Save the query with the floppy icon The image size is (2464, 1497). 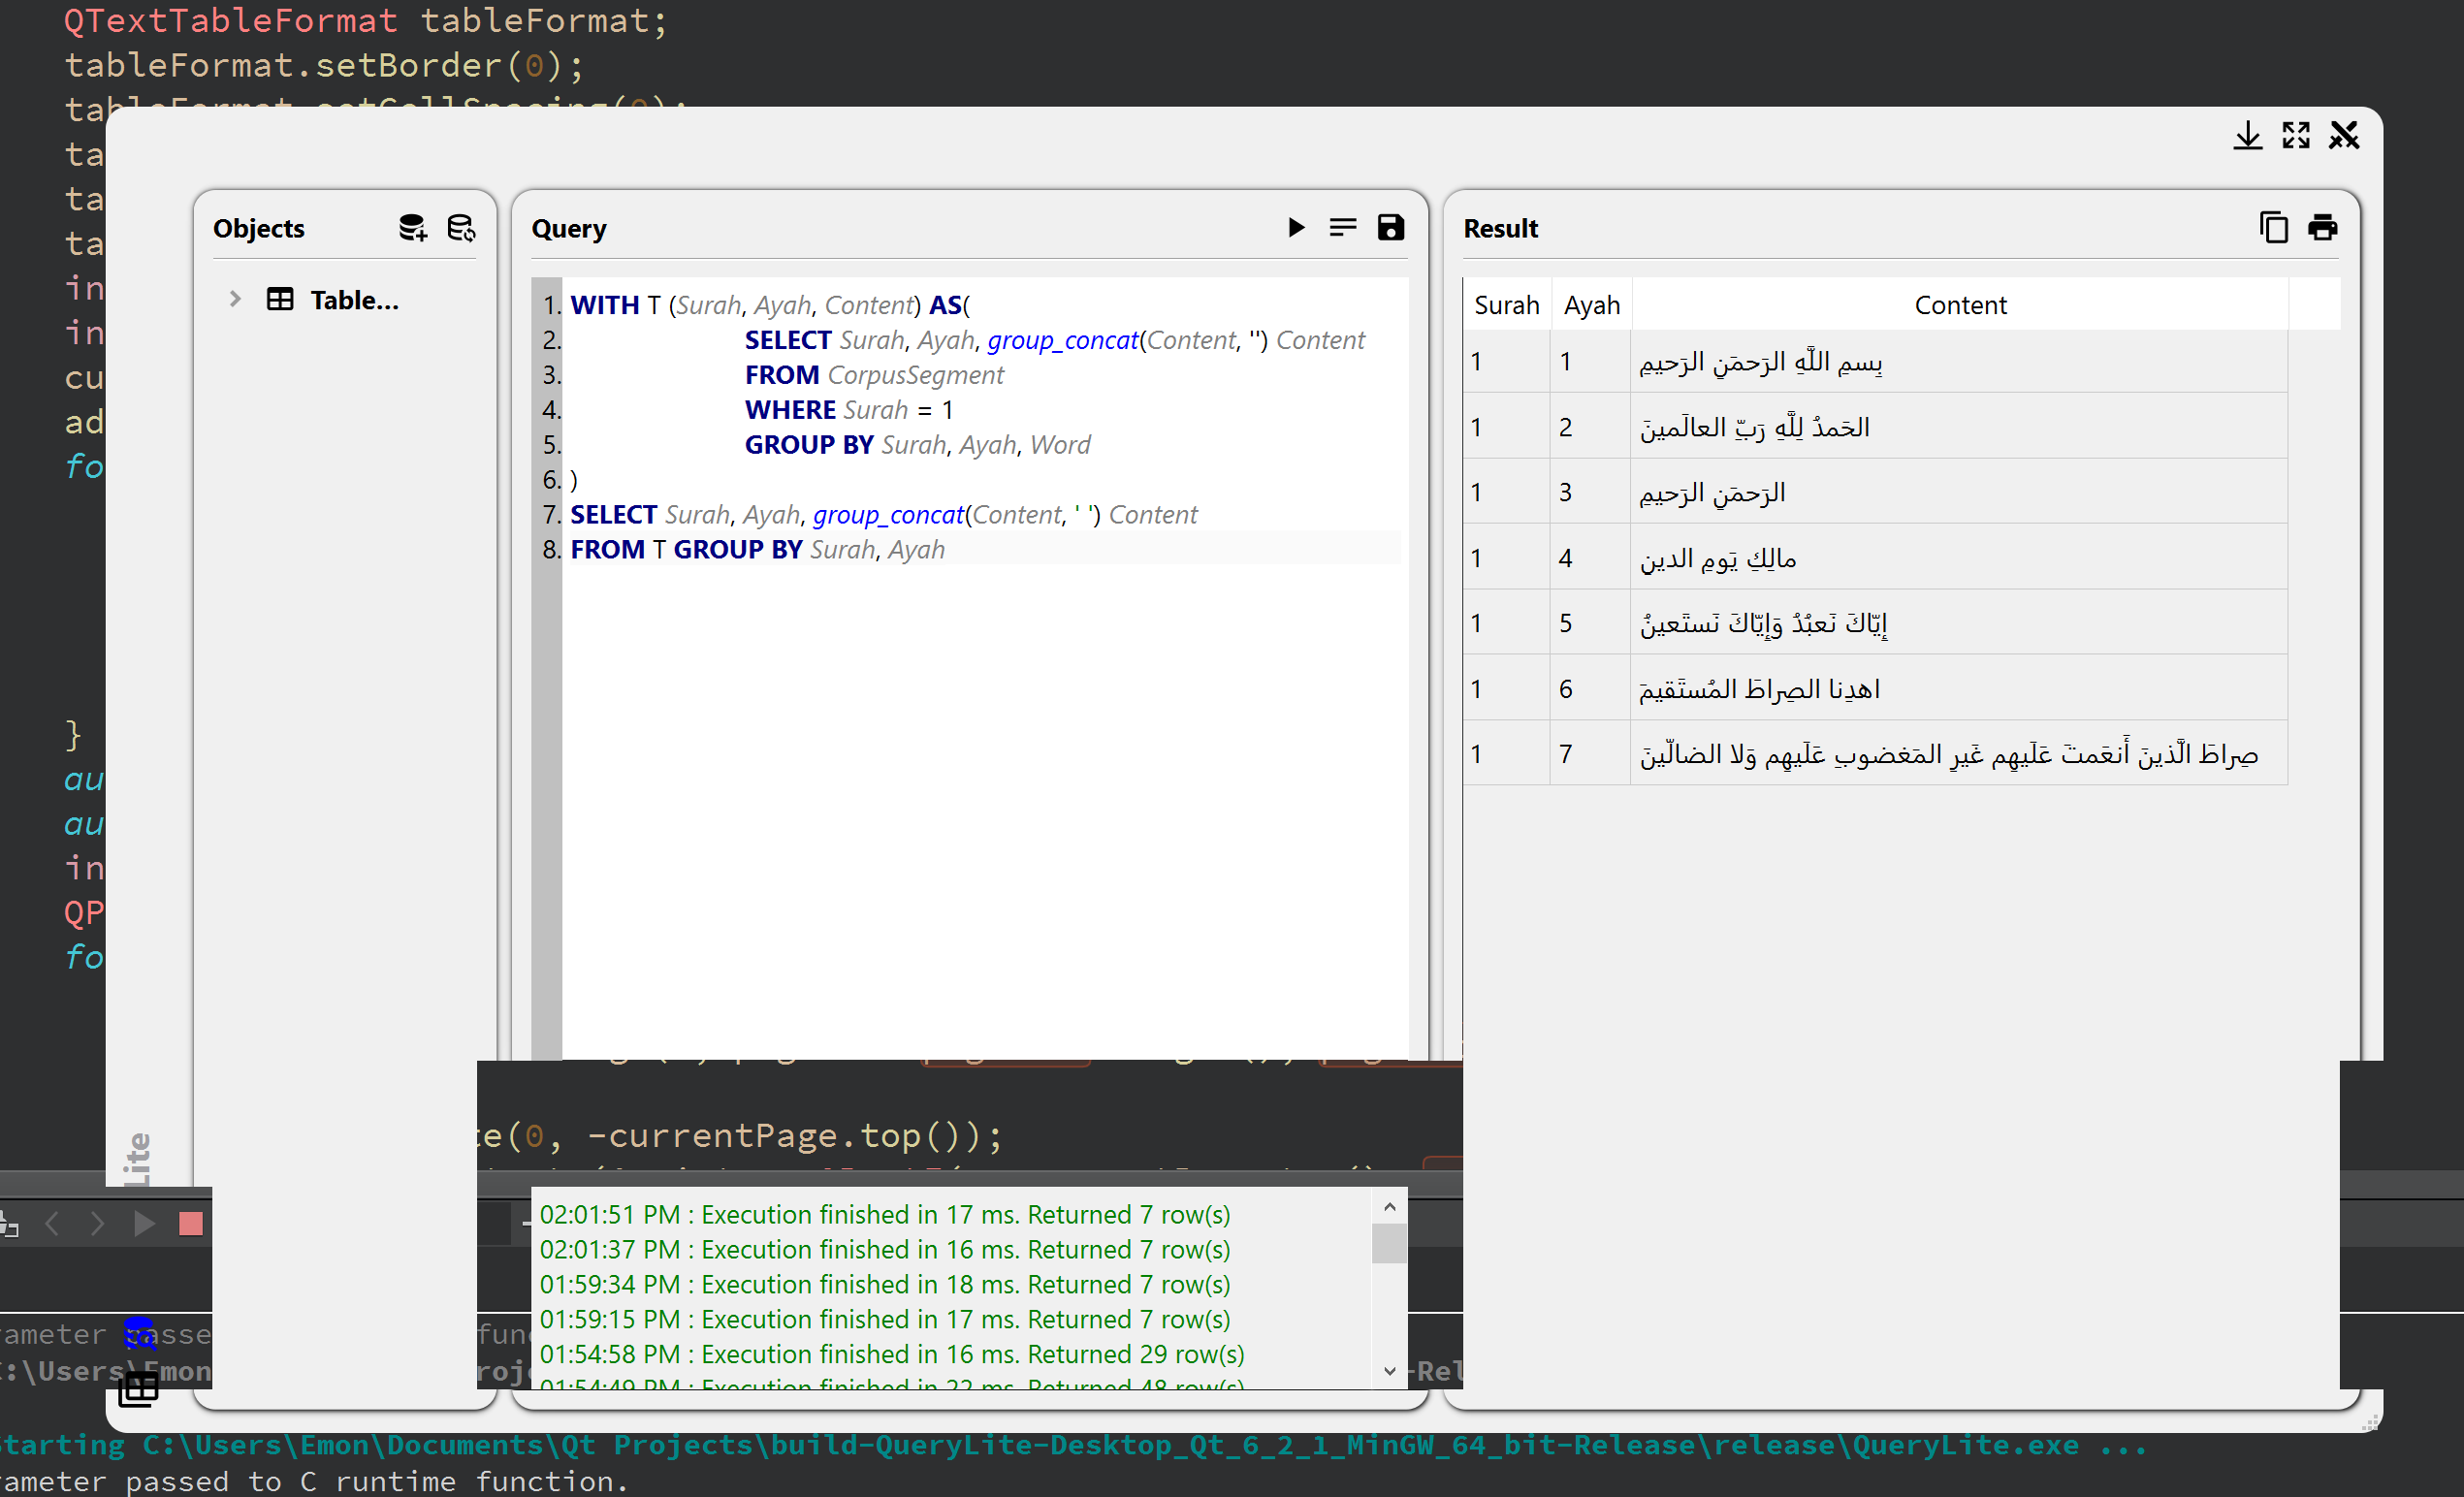coord(1391,228)
